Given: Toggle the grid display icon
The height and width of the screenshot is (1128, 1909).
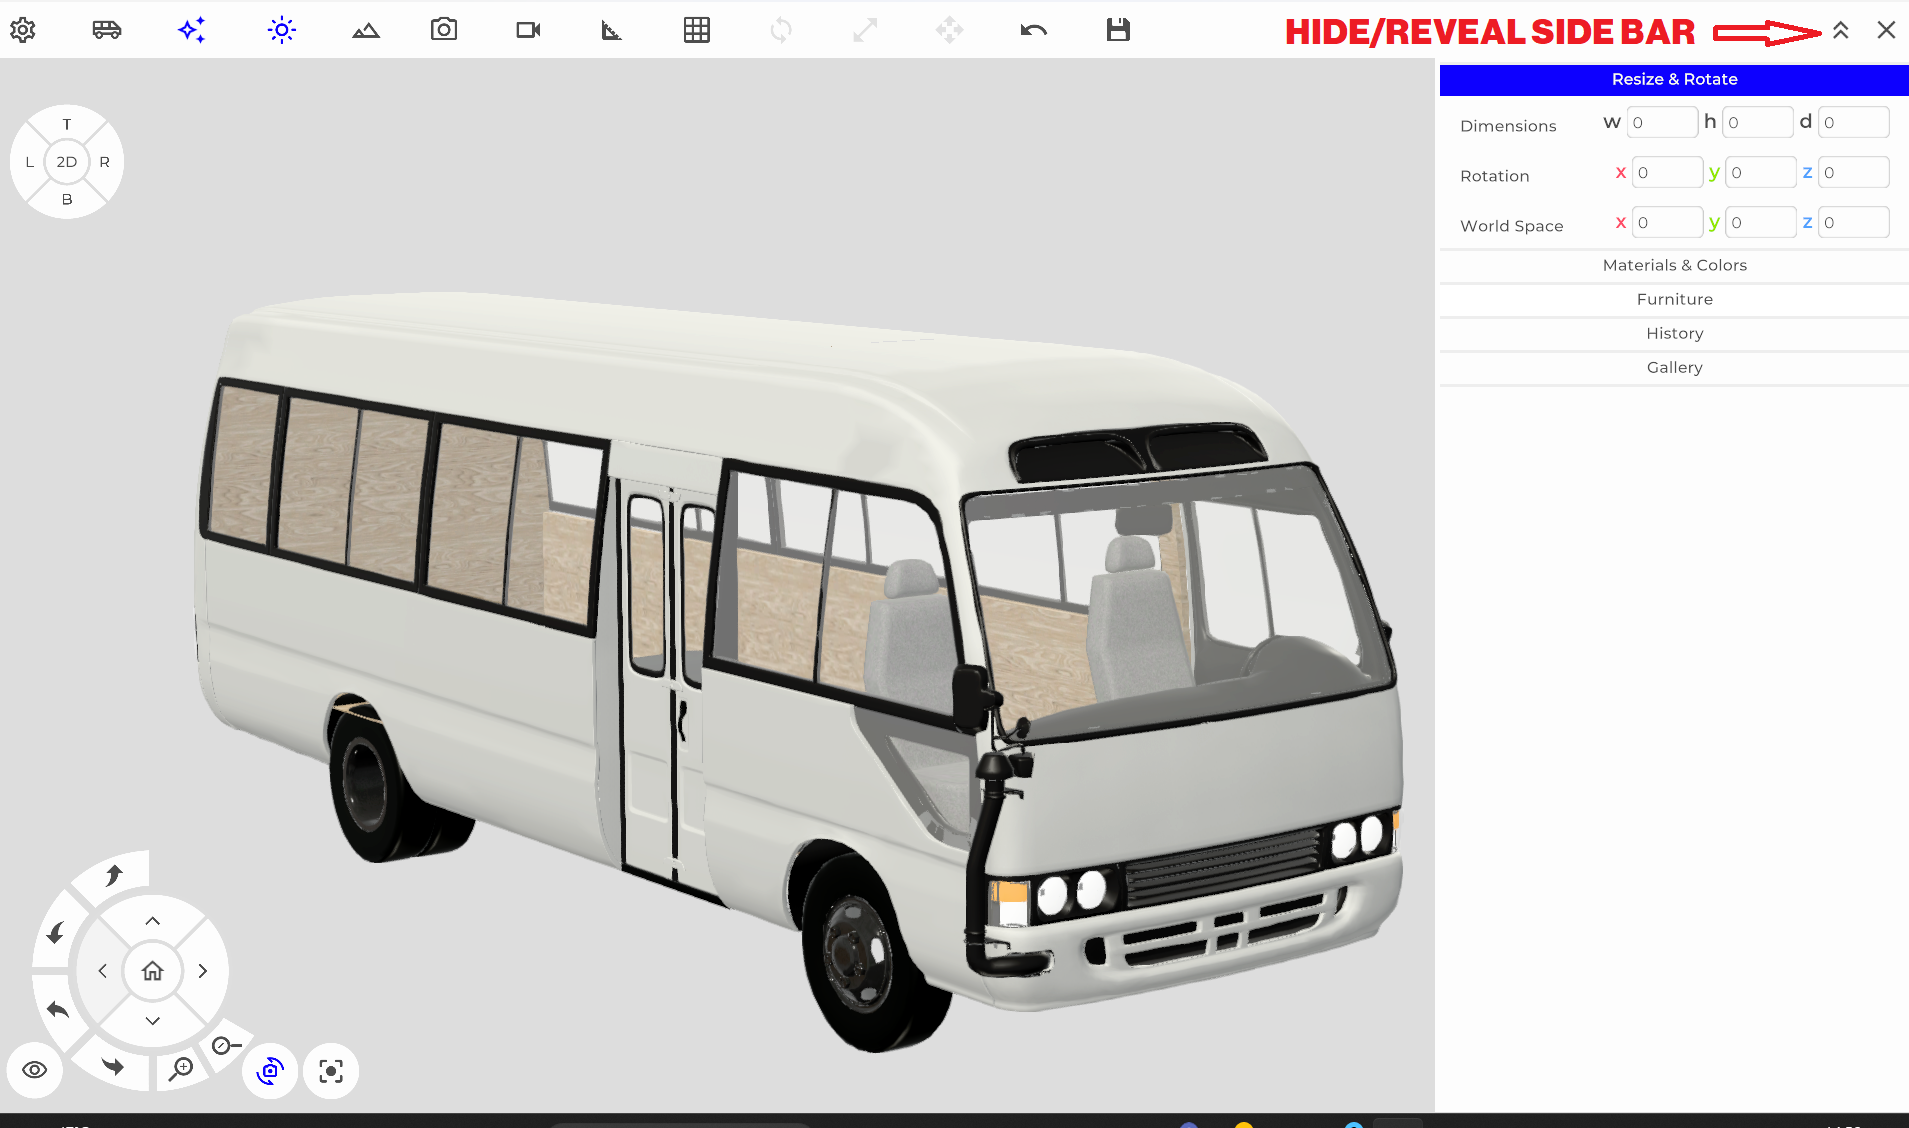Looking at the screenshot, I should [697, 30].
